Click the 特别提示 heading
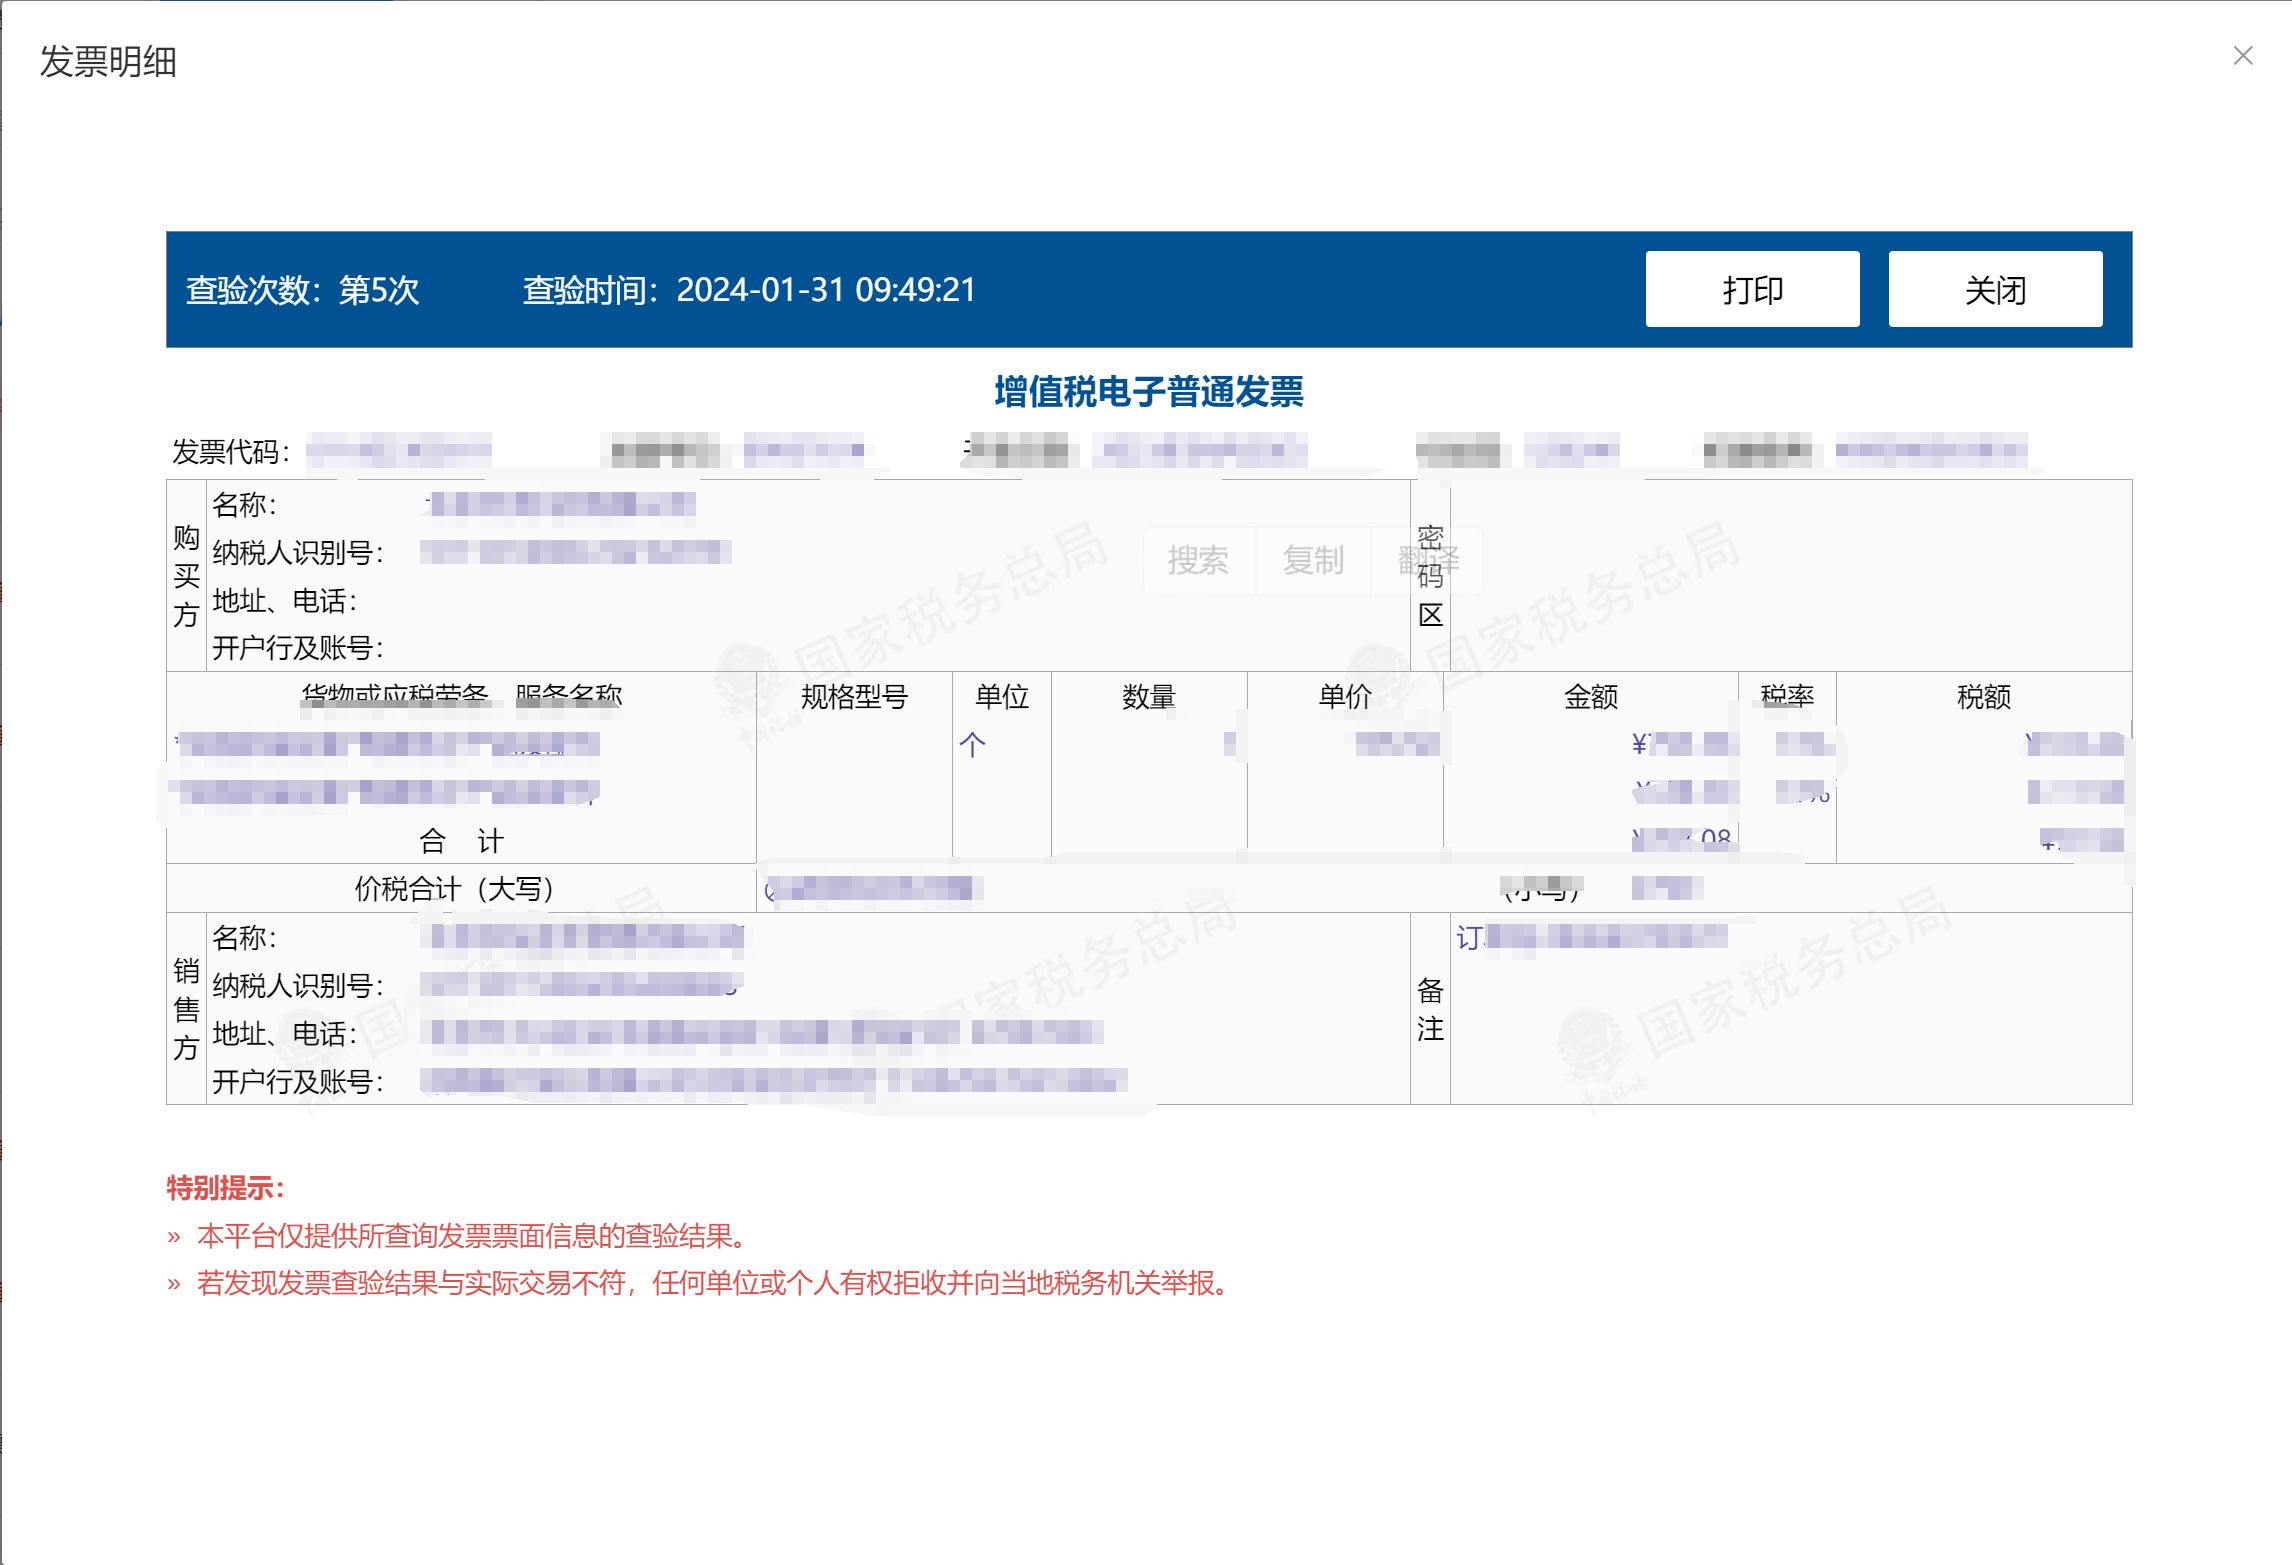 pos(226,1188)
